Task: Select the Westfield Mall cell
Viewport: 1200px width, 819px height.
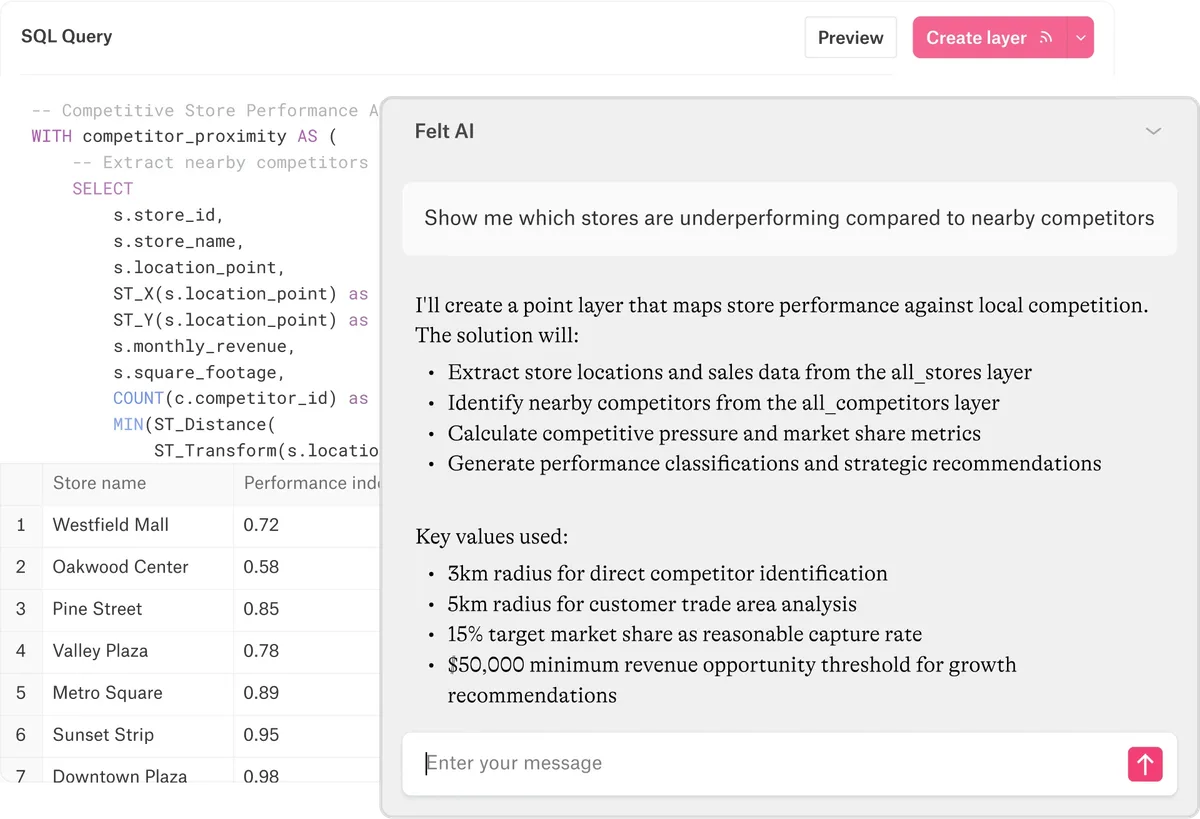Action: click(x=138, y=525)
